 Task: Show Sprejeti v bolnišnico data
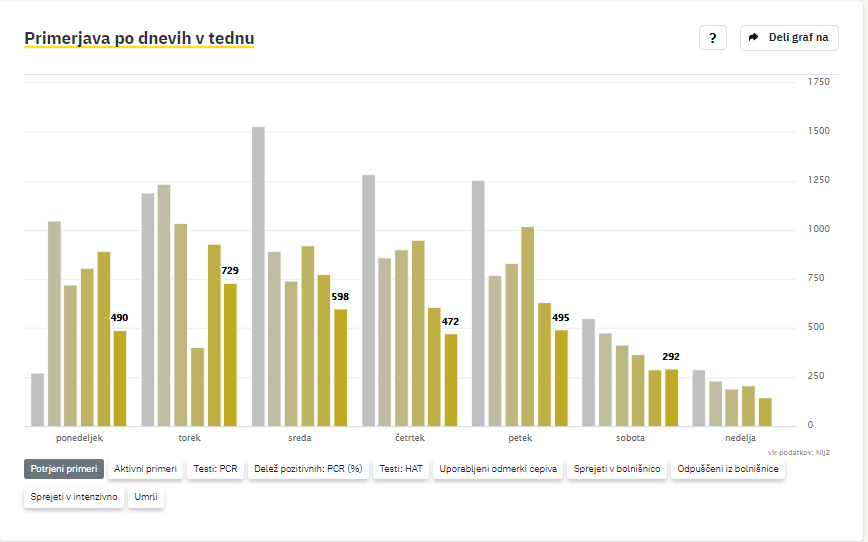click(x=617, y=468)
